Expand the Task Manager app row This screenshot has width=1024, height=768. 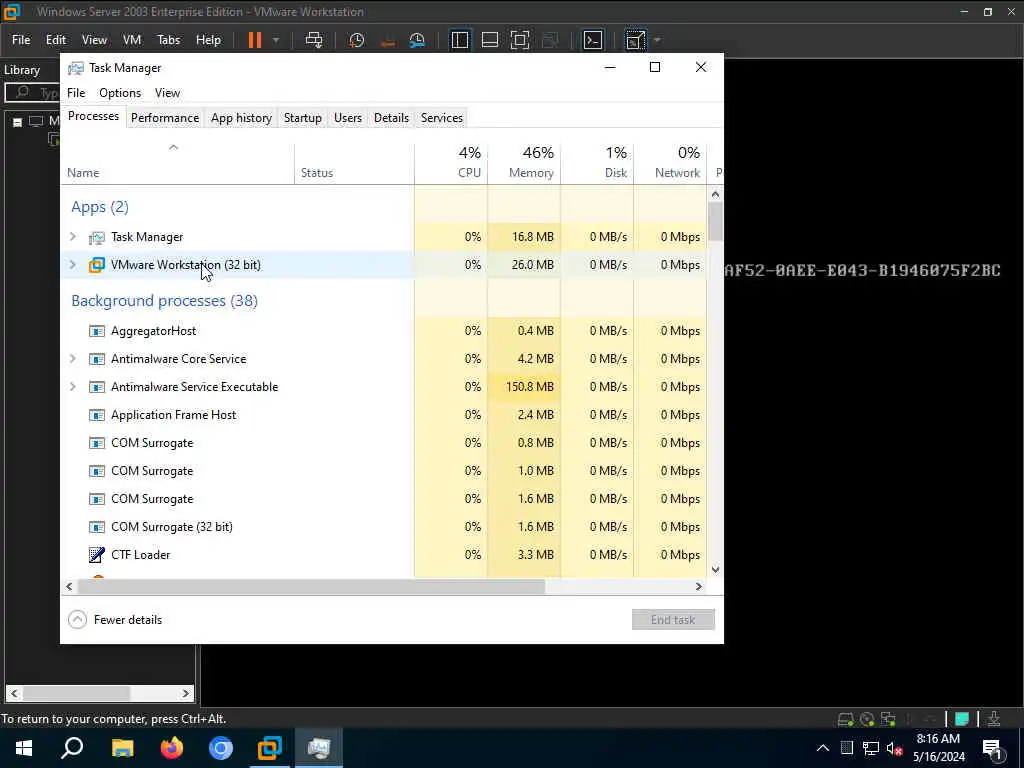[73, 236]
